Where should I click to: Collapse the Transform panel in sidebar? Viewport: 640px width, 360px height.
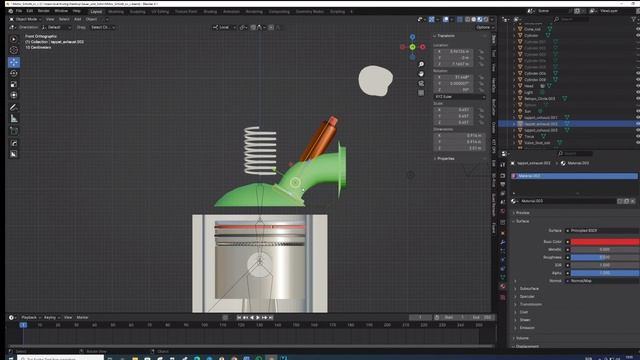click(x=445, y=36)
